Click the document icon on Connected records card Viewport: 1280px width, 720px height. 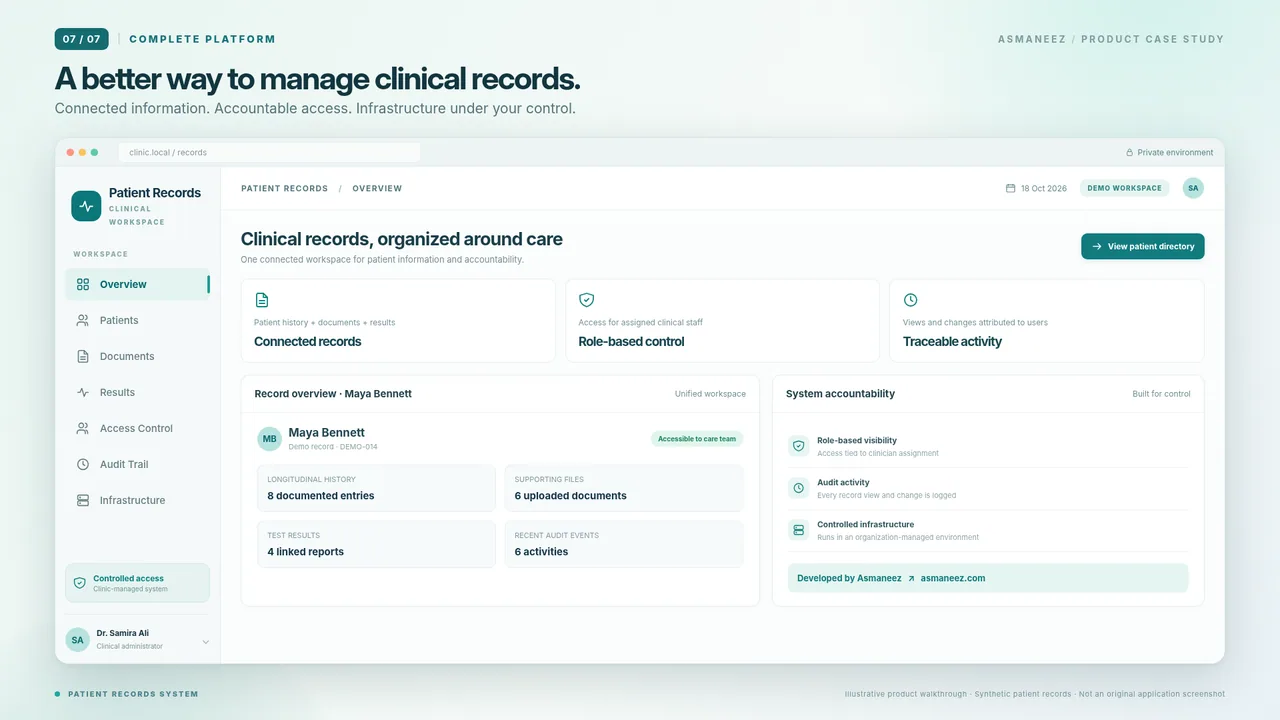tap(262, 300)
